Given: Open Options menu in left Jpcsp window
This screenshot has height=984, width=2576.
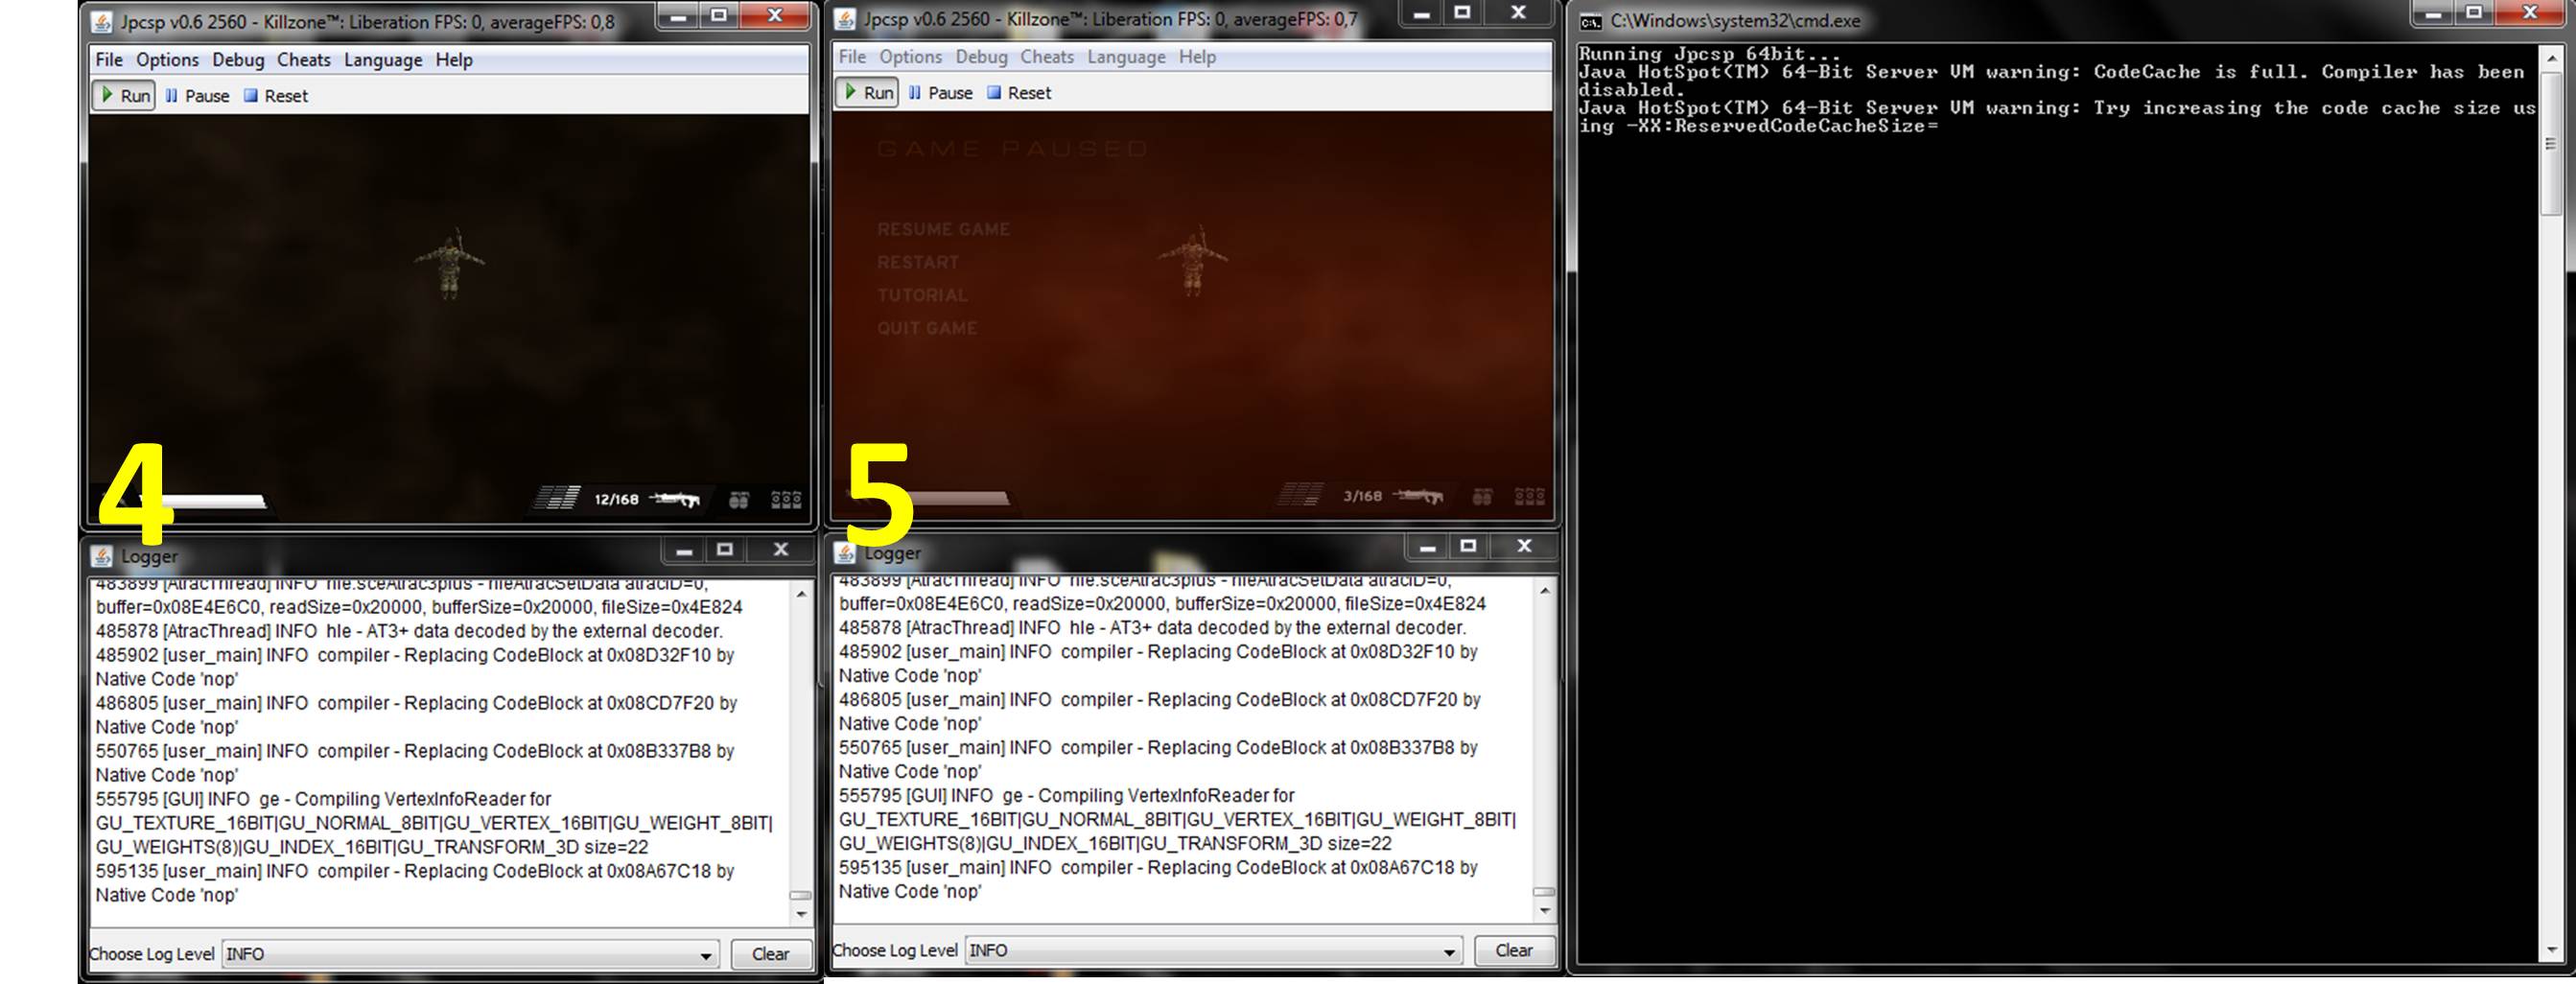Looking at the screenshot, I should coord(167,60).
